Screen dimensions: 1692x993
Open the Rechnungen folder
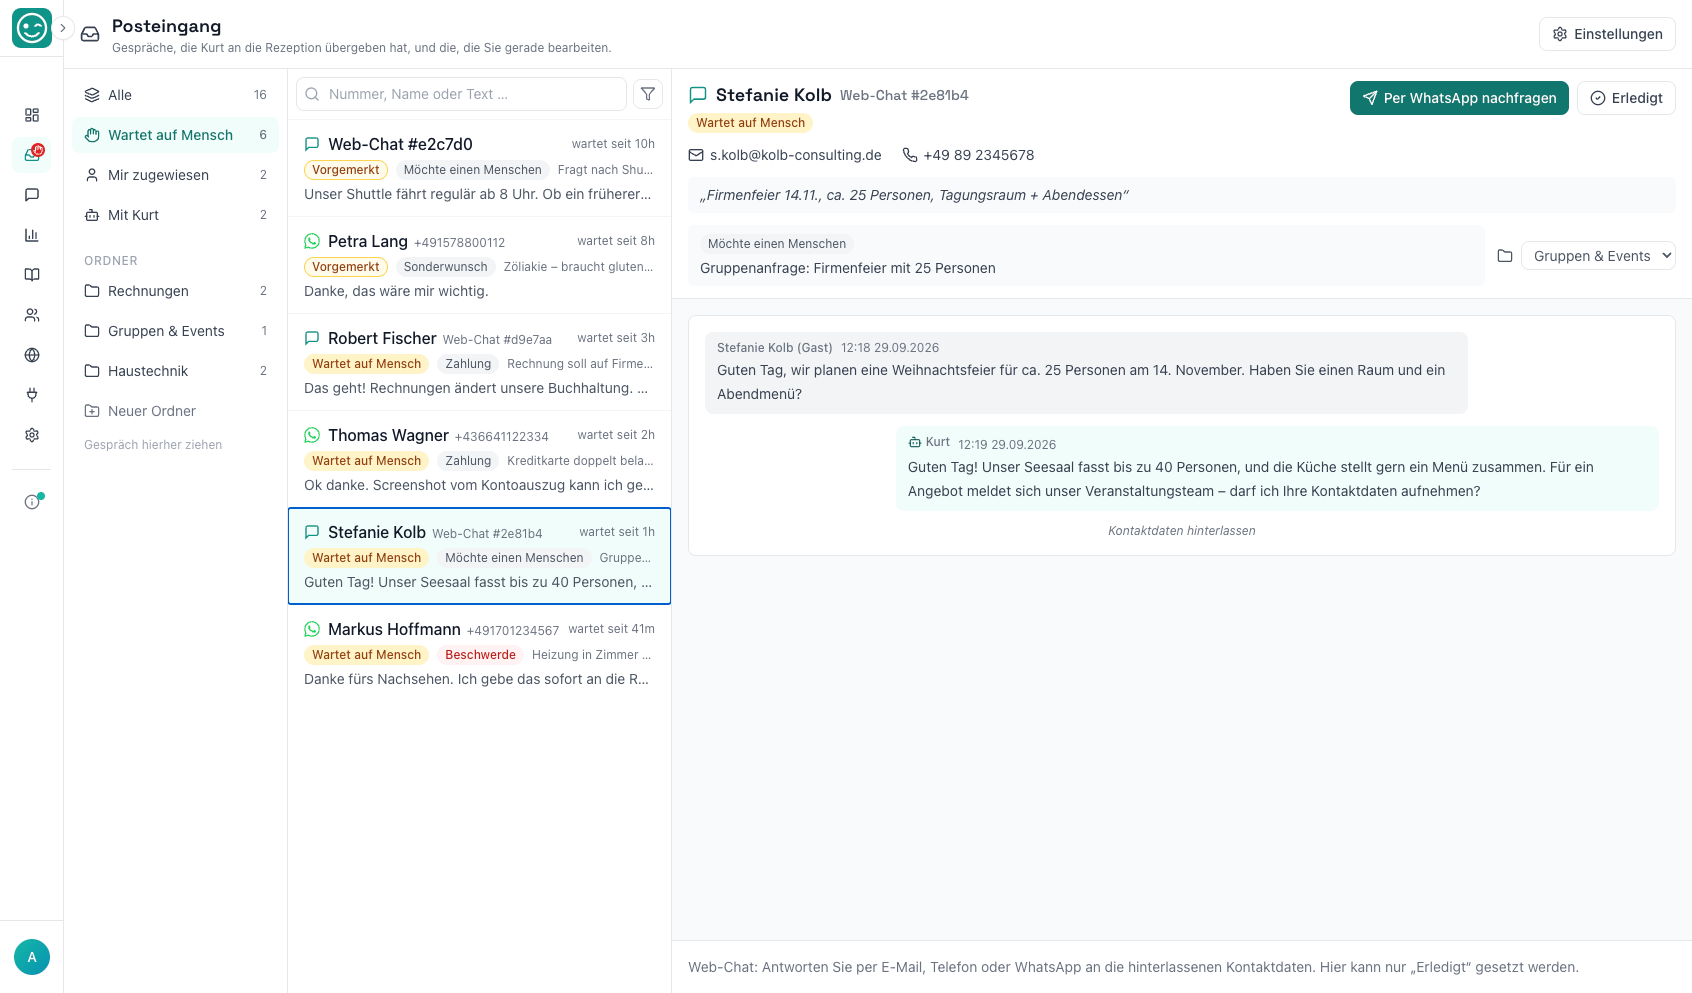176,291
